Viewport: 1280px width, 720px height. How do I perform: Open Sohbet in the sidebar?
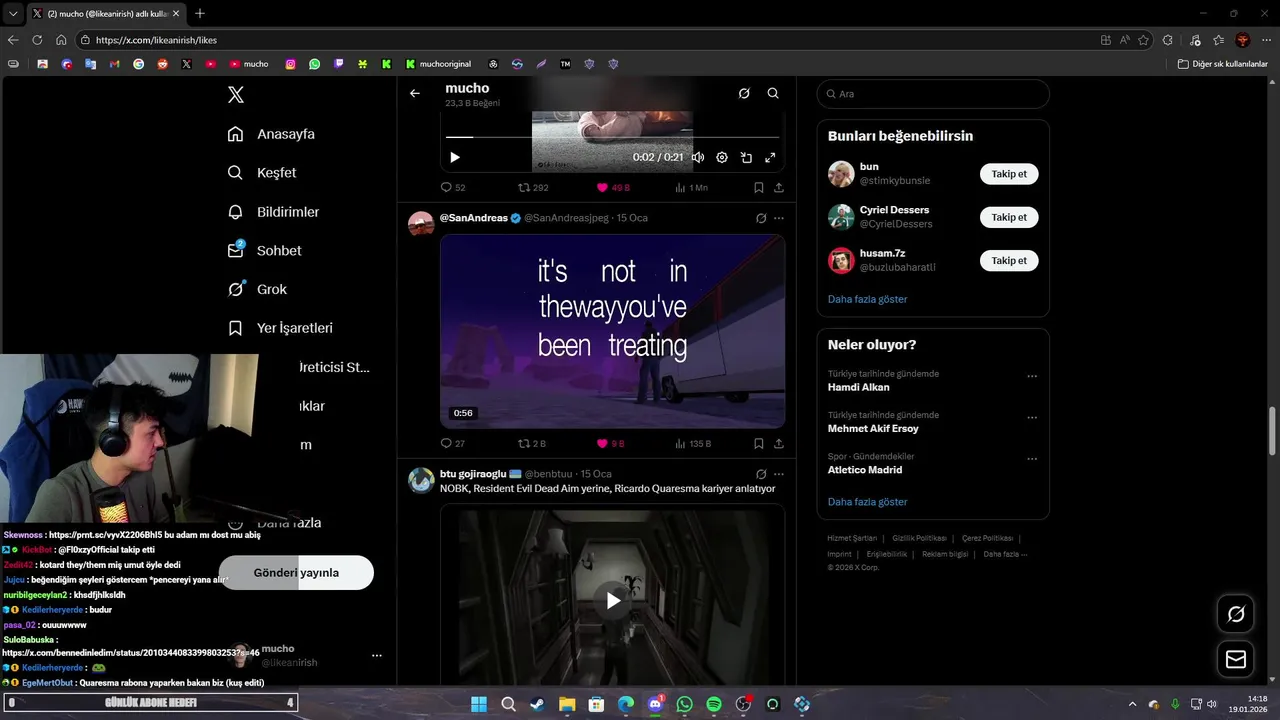pyautogui.click(x=265, y=251)
